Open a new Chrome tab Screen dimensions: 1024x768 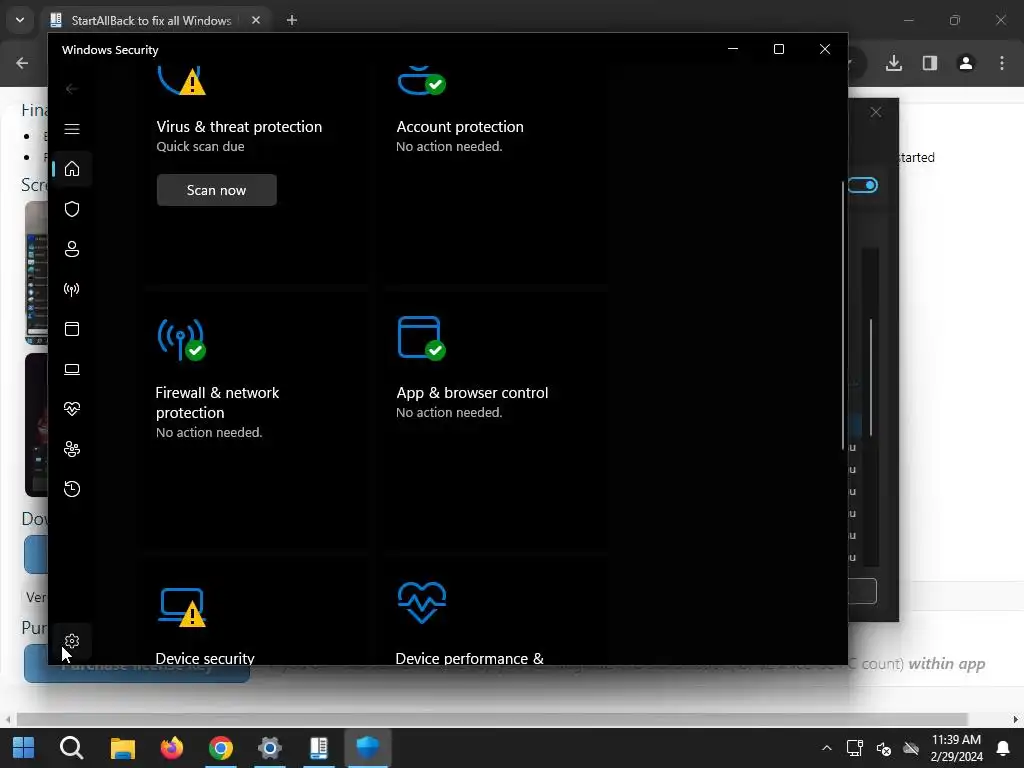(x=292, y=20)
